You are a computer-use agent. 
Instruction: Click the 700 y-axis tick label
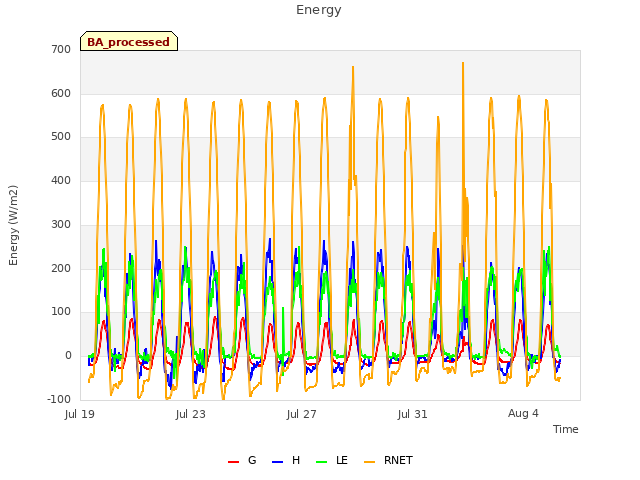[x=61, y=49]
